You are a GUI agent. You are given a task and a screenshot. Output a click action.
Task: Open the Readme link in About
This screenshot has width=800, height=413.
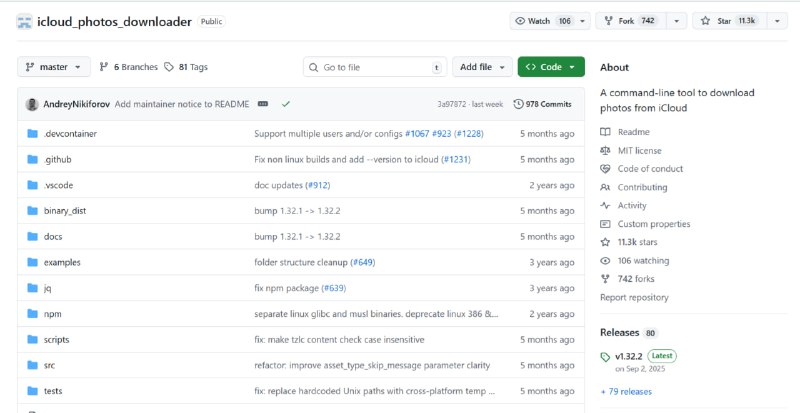(634, 132)
